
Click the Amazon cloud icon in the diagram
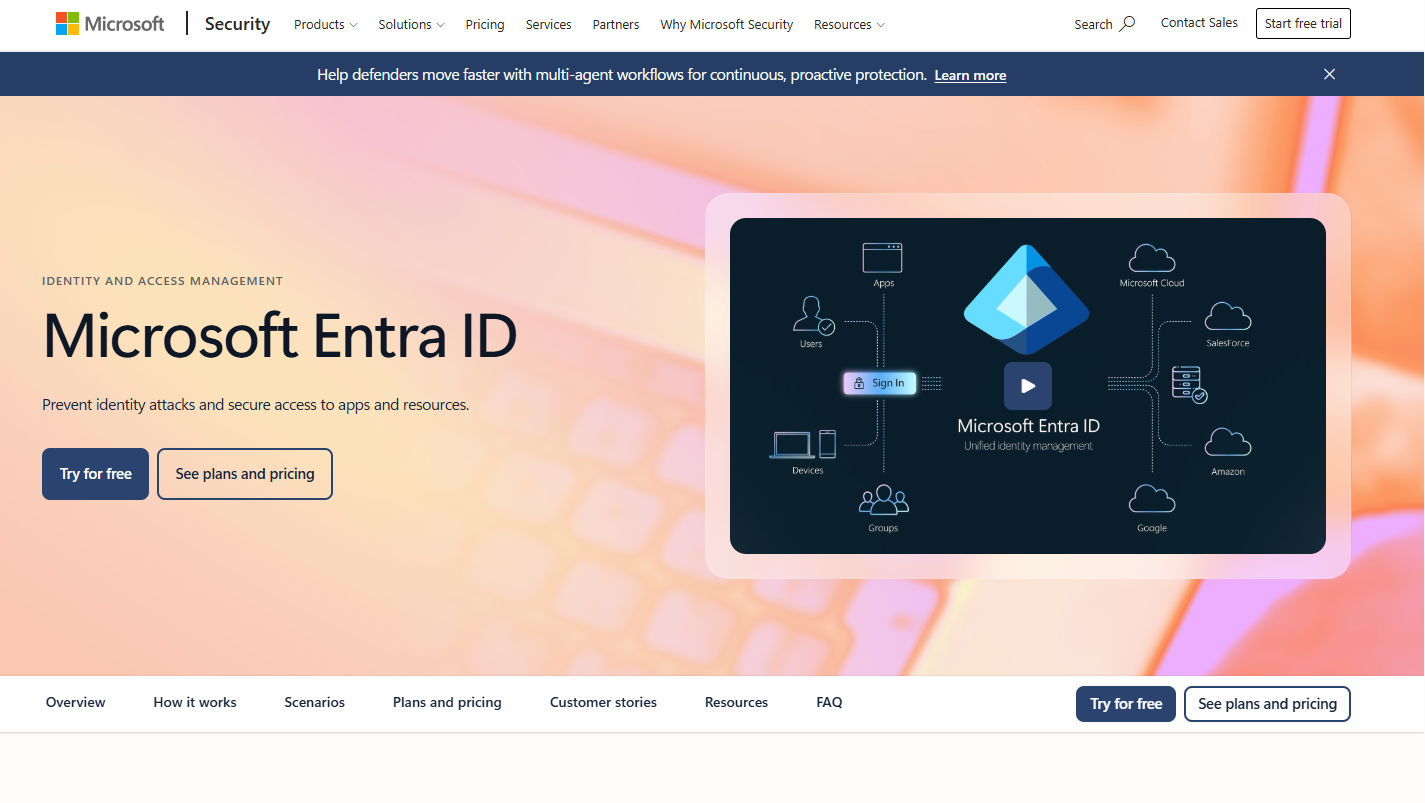coord(1228,443)
